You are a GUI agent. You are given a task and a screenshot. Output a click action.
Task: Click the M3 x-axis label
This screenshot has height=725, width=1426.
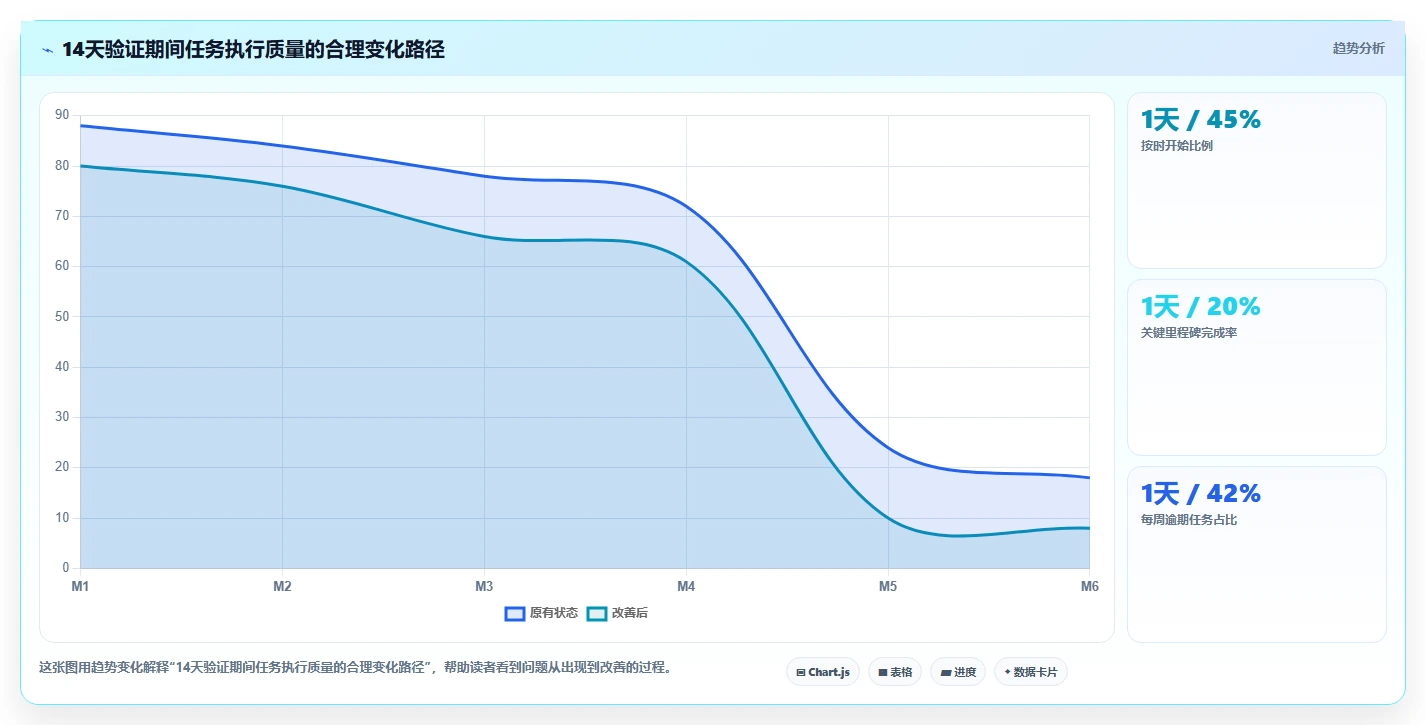coord(484,587)
